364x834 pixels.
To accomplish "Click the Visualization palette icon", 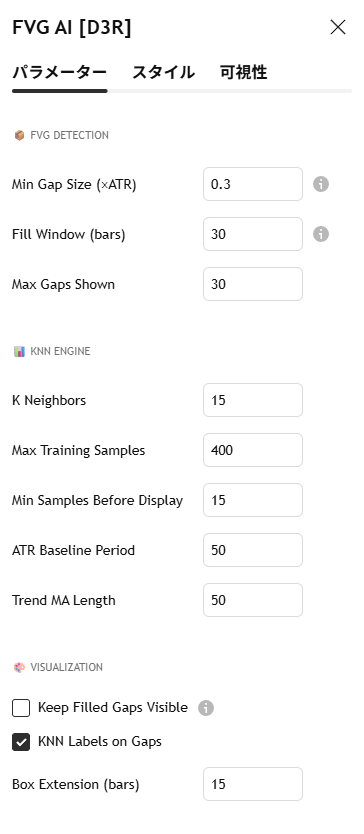I will pos(20,668).
